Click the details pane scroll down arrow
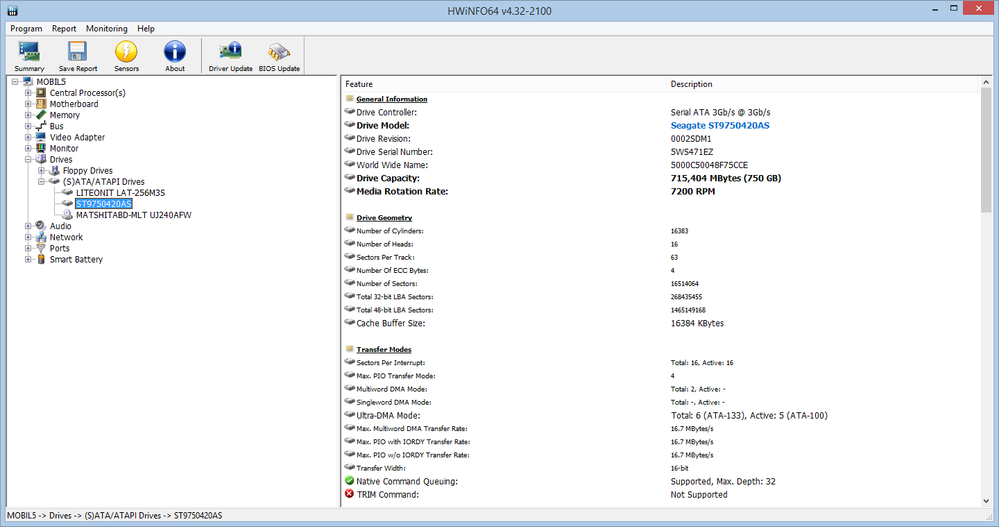This screenshot has width=999, height=527. [986, 501]
